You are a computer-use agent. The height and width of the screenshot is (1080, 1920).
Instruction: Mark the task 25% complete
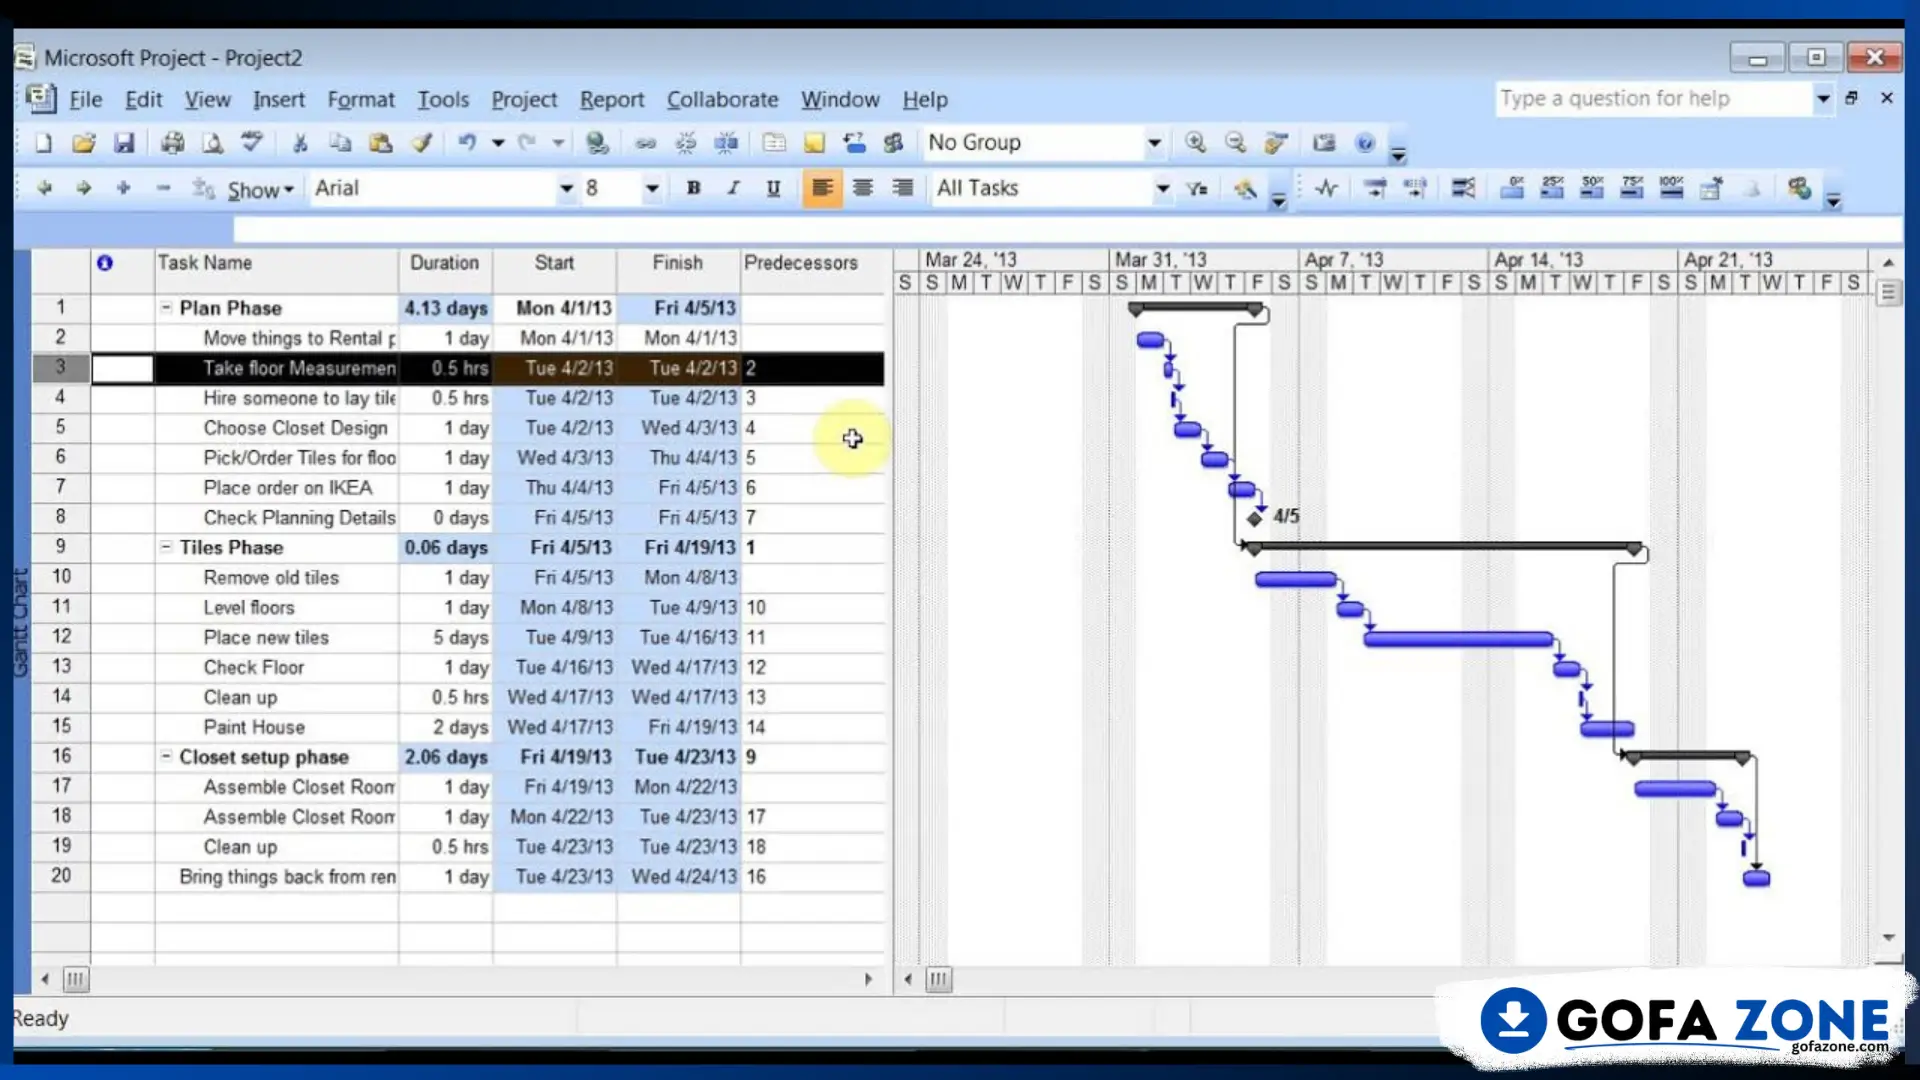1552,188
